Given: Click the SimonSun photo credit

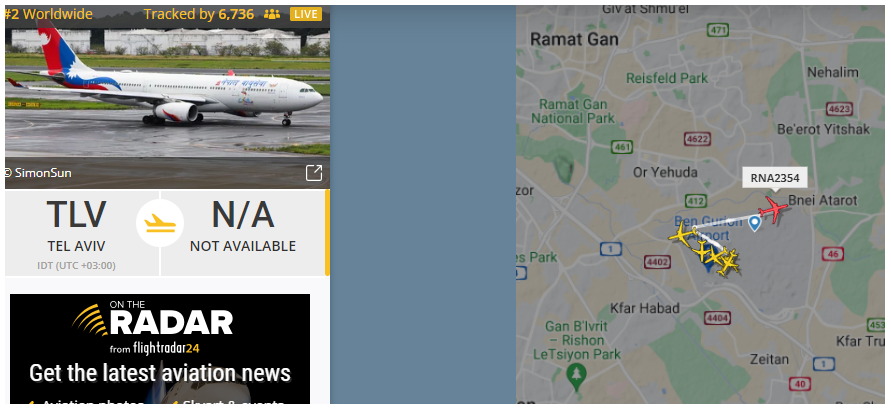Looking at the screenshot, I should click(38, 173).
